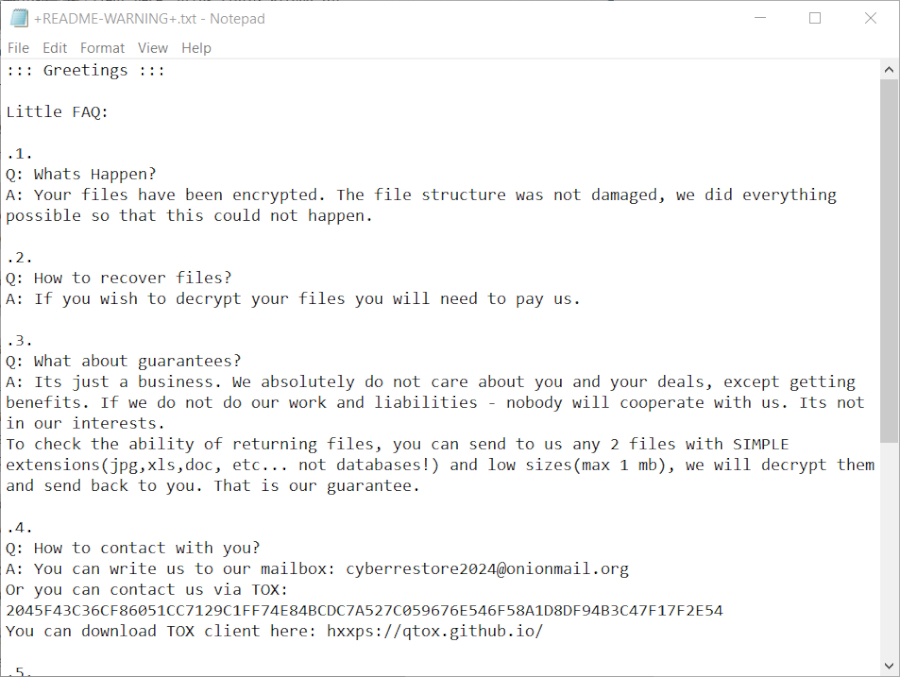This screenshot has width=900, height=677.
Task: Close the Notepad window
Action: 869,18
